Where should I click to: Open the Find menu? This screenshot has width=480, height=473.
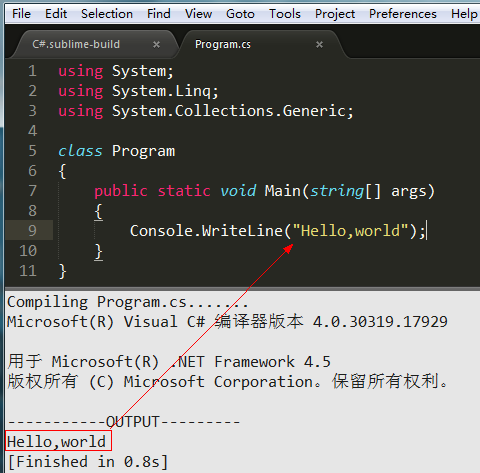159,14
